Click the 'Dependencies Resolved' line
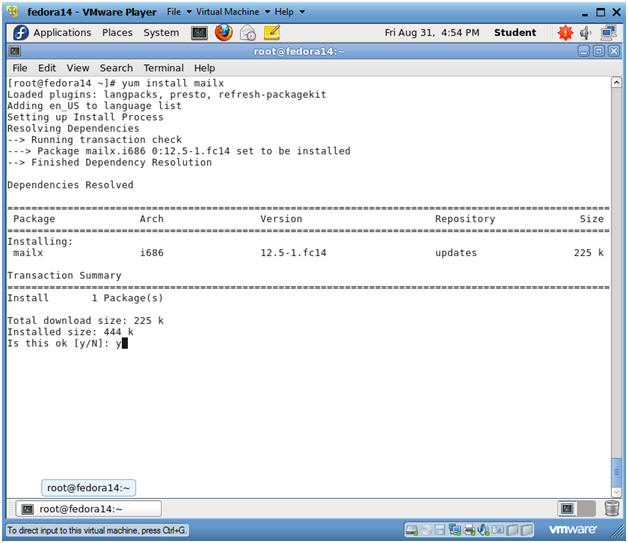 [70, 185]
